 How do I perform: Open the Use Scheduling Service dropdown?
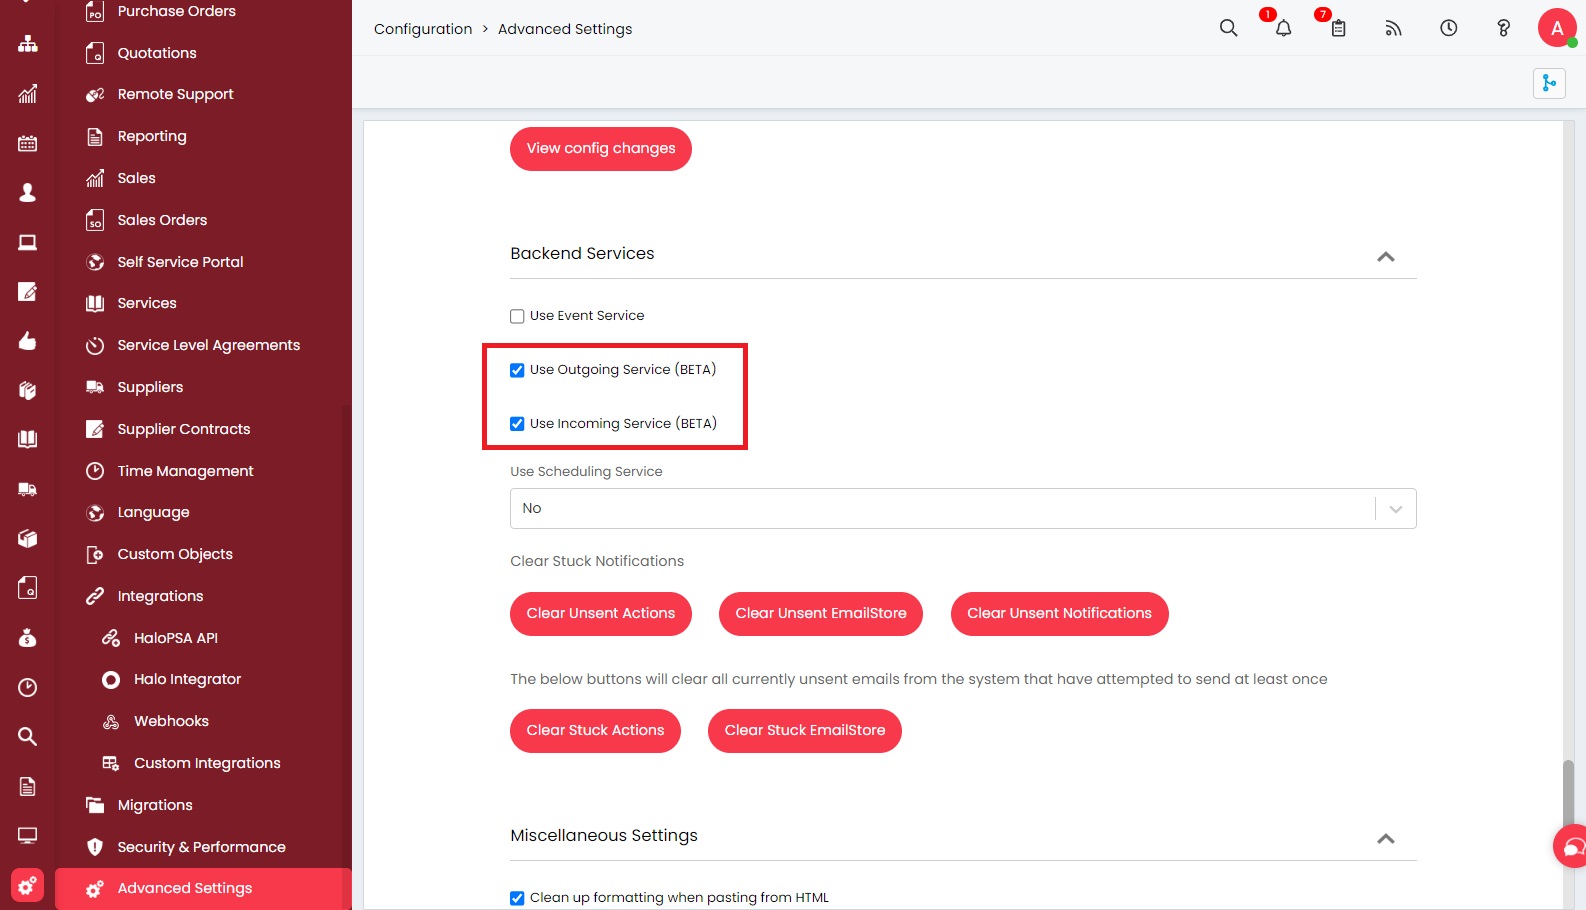point(962,508)
